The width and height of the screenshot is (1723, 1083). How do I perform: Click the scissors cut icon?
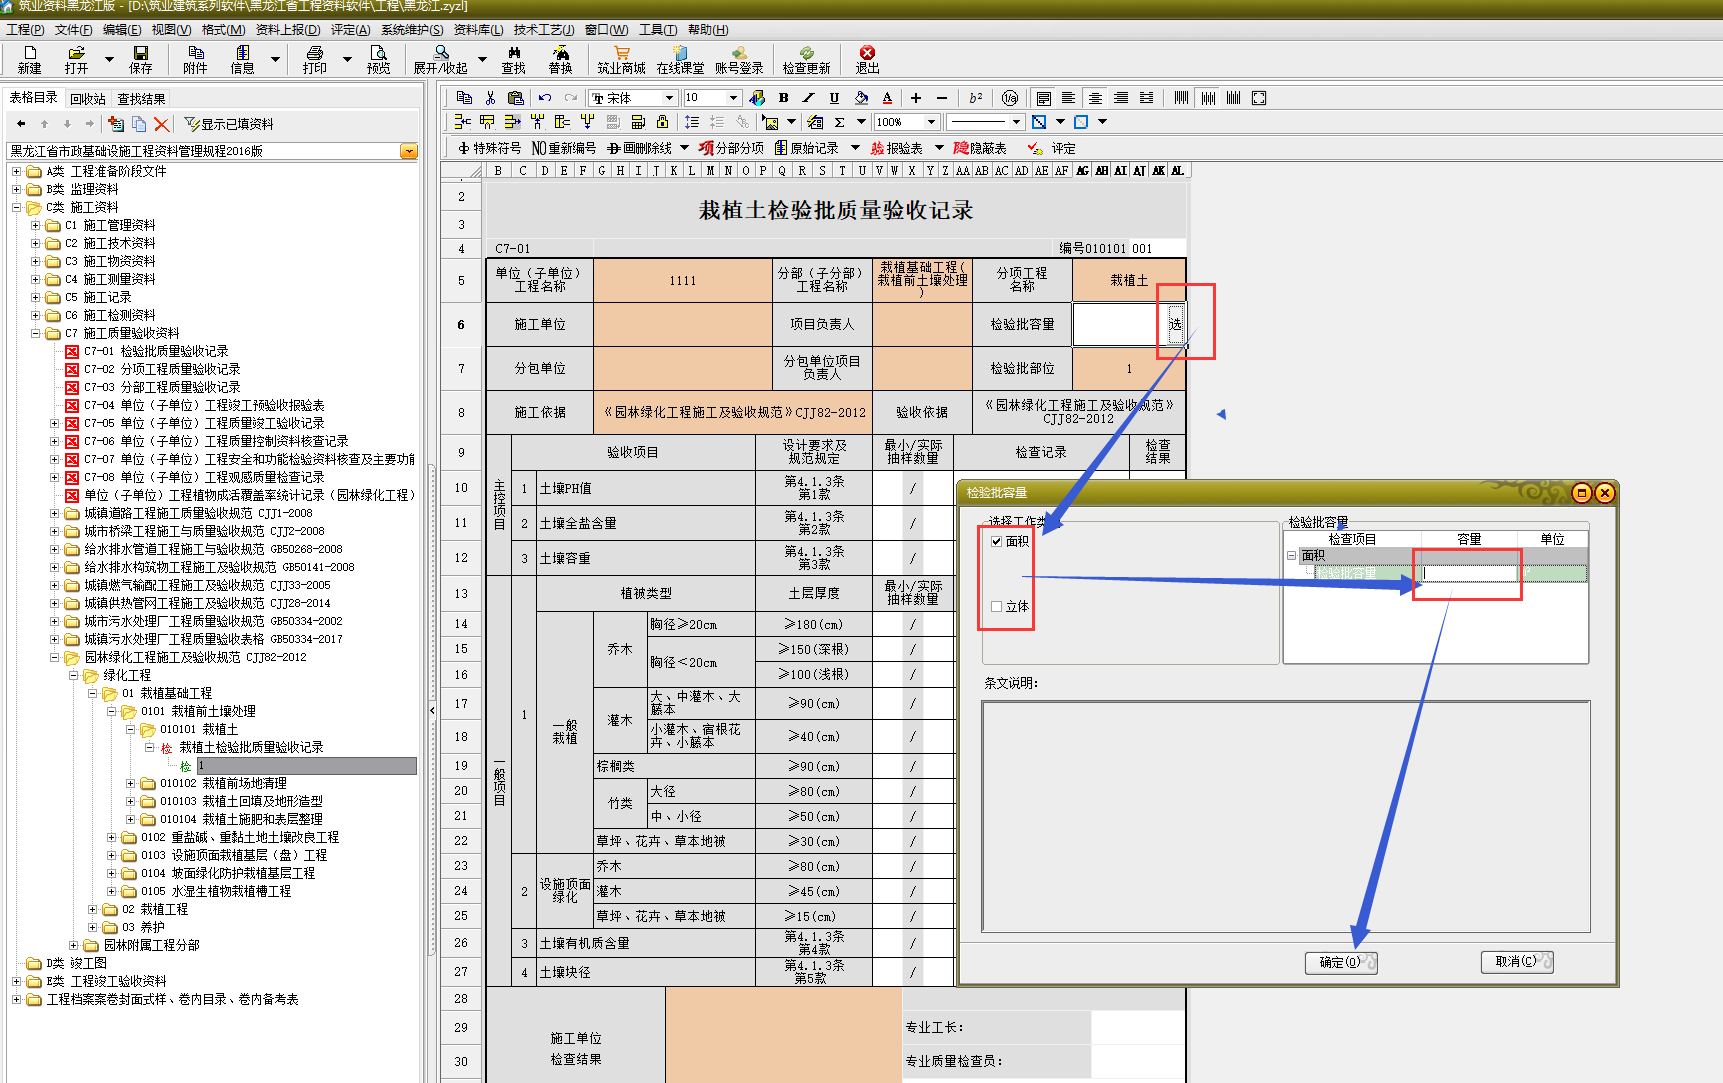click(490, 98)
